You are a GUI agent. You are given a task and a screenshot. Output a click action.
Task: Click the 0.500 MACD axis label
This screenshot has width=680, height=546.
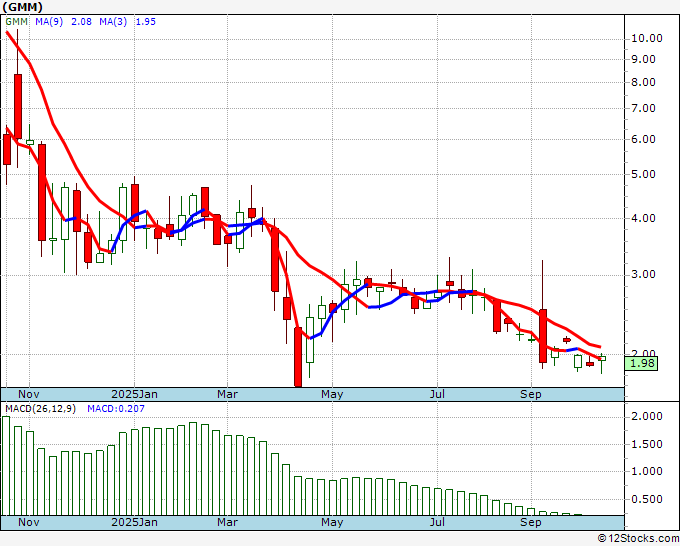point(647,500)
